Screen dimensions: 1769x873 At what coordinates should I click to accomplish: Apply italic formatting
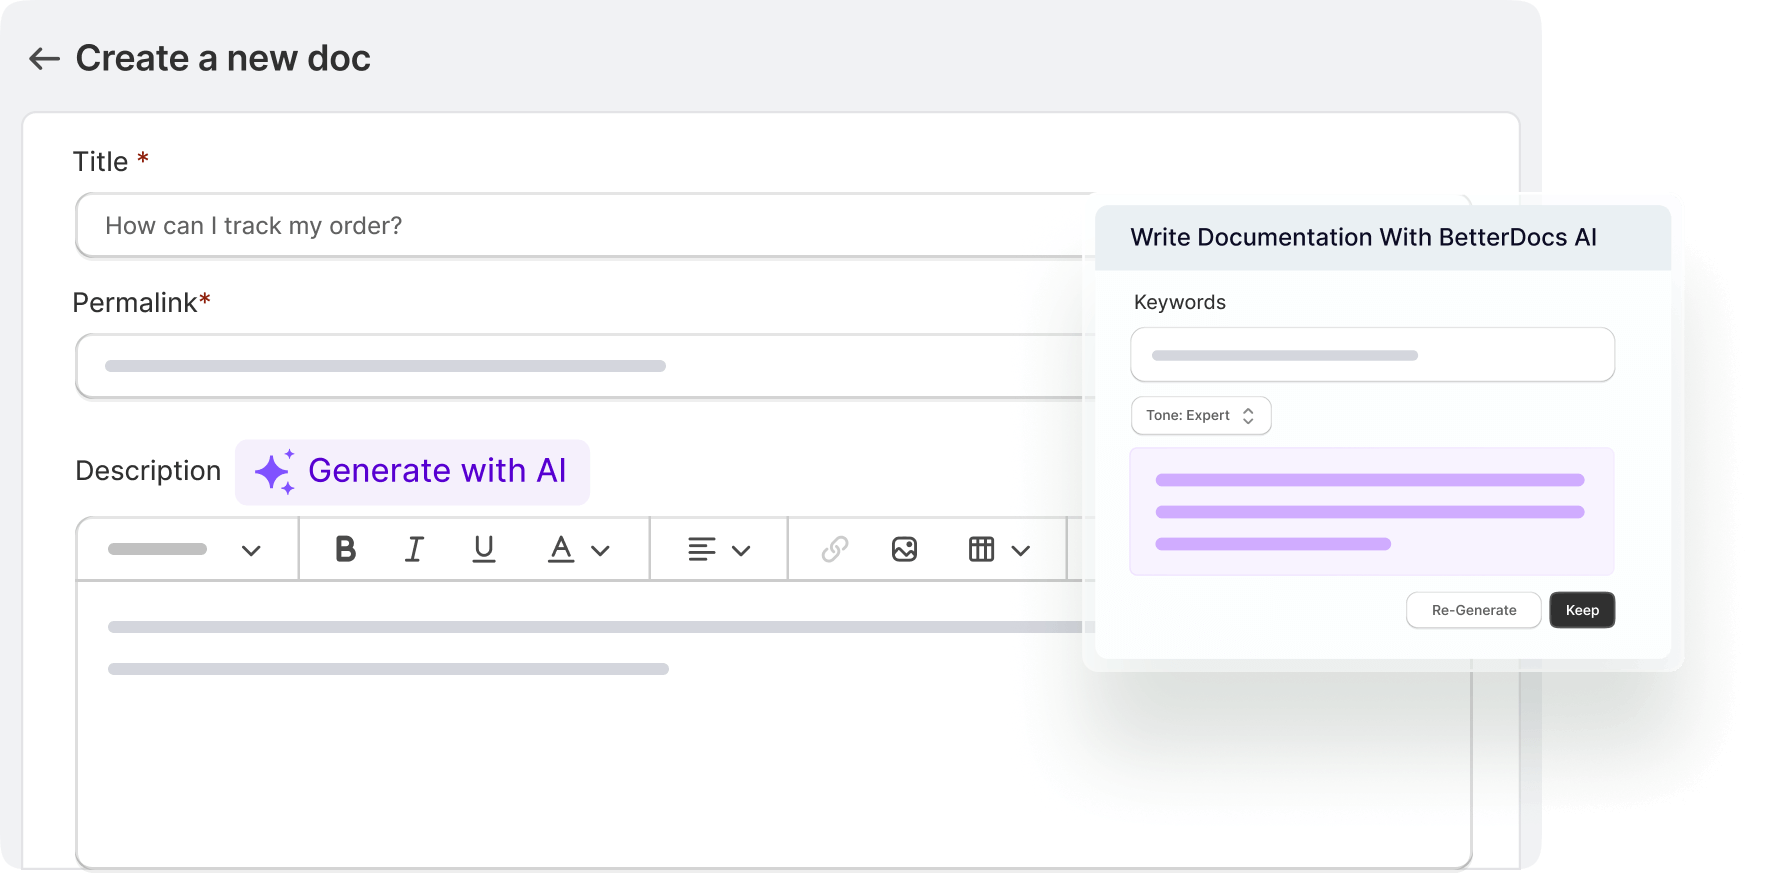(414, 549)
